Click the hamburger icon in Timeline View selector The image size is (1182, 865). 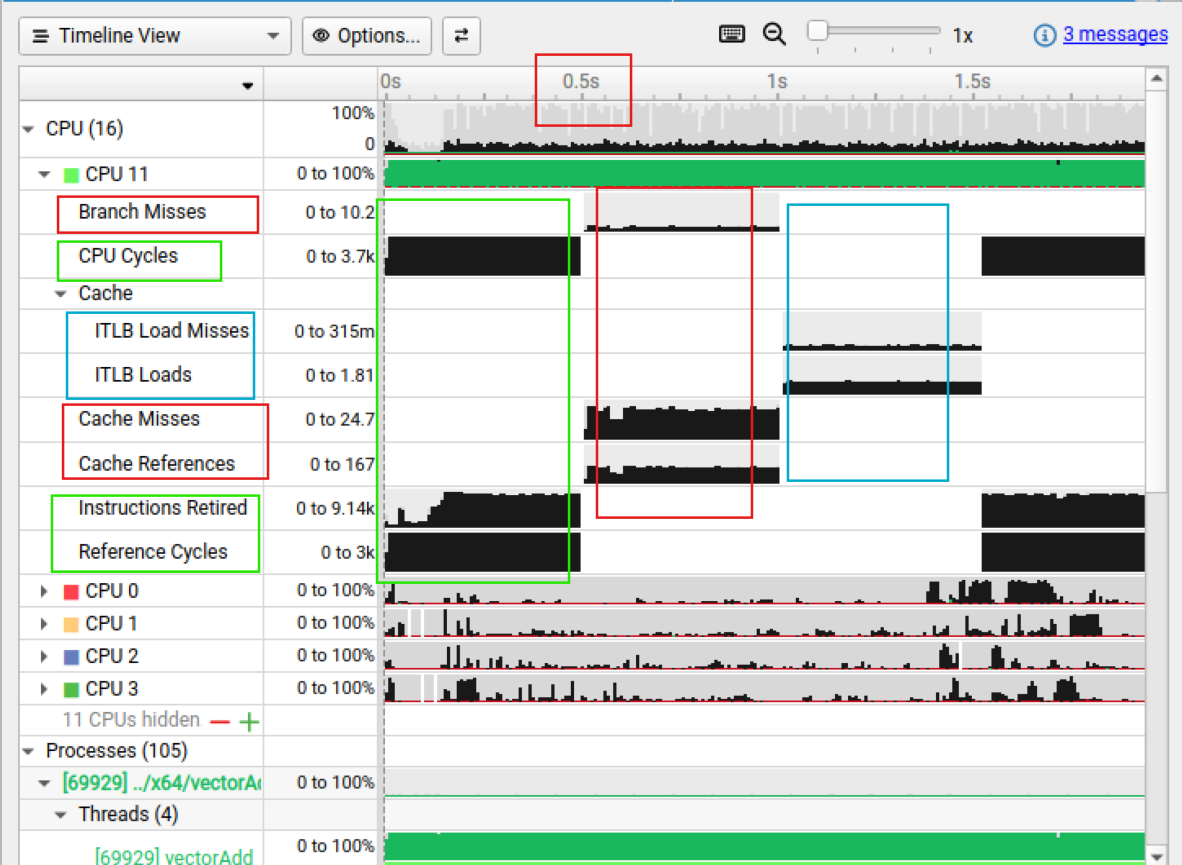(40, 36)
